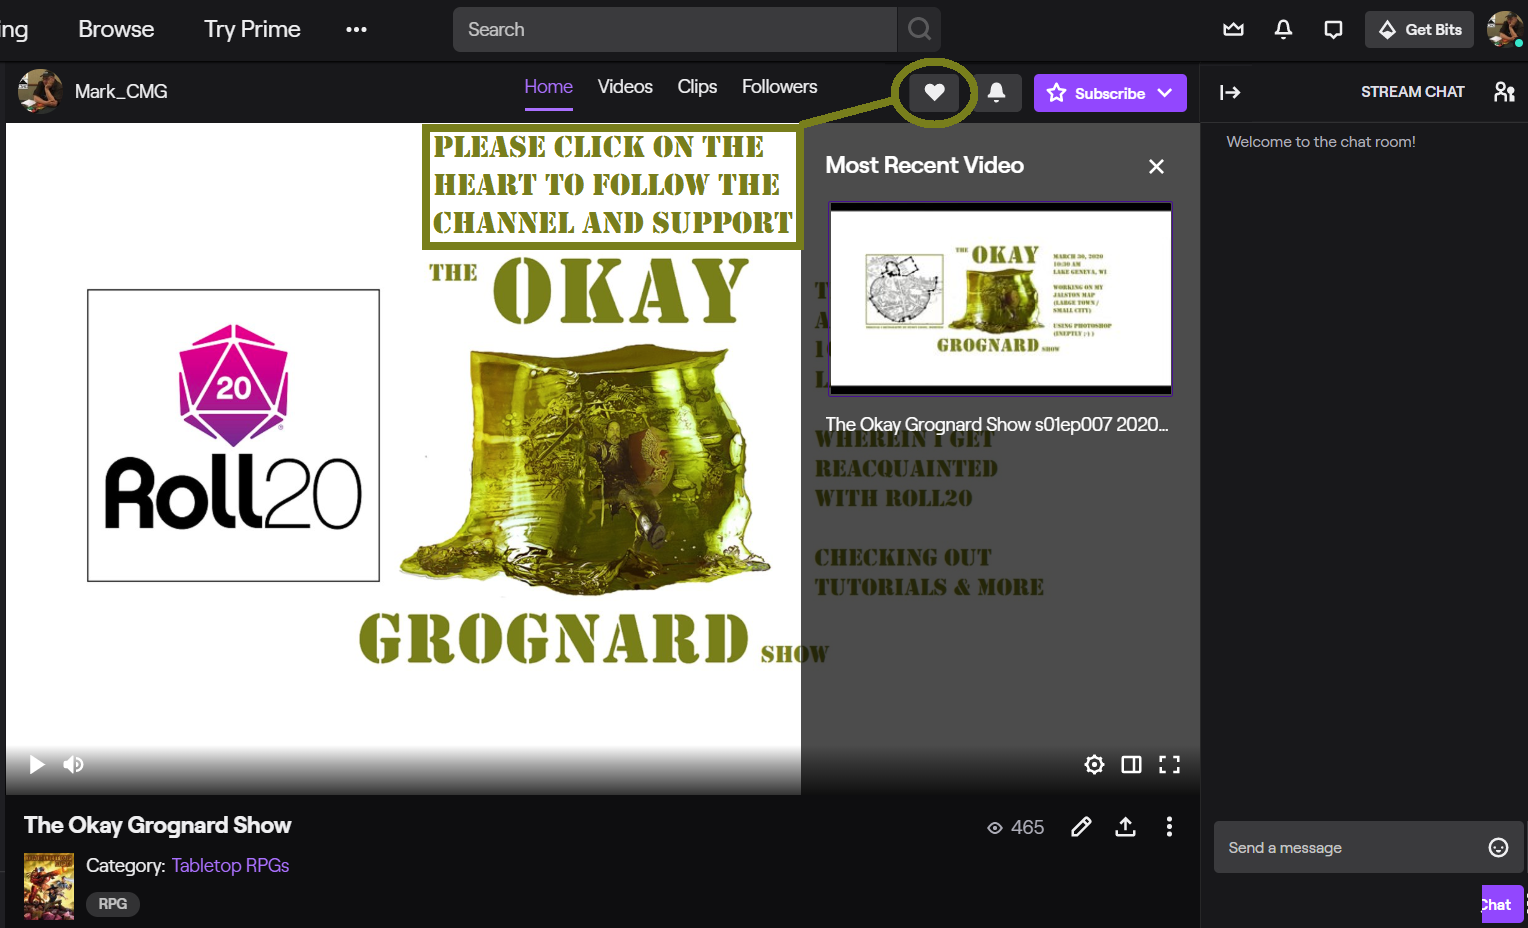Open video player settings gear
Screen dimensions: 1528x928
tap(1094, 765)
